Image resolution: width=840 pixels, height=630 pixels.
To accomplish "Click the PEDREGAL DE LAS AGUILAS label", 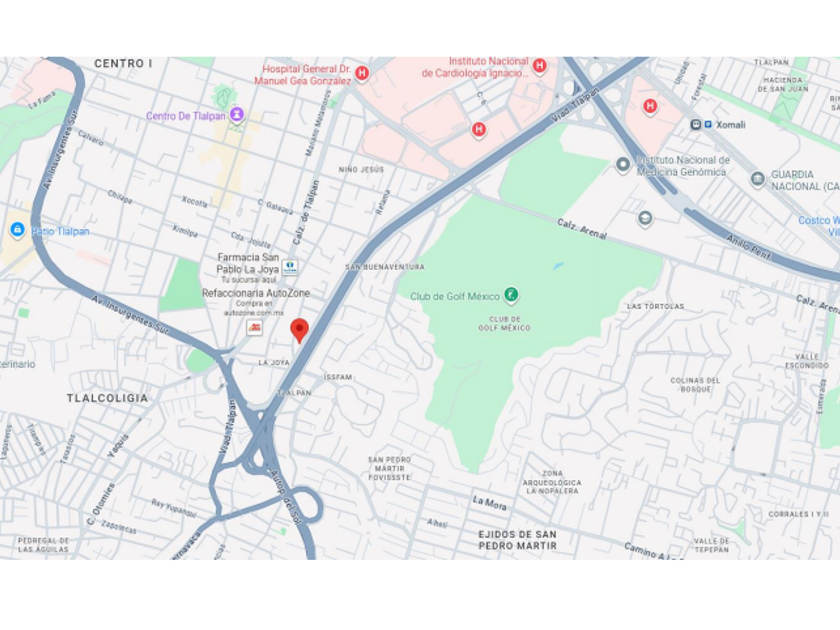I will (x=43, y=545).
